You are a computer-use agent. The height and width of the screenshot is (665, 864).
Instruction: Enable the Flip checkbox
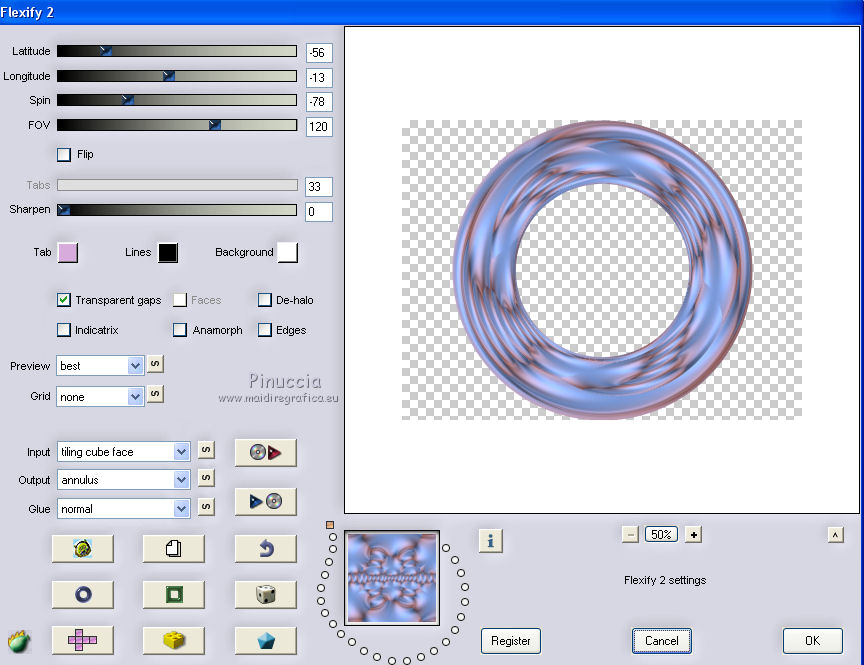[64, 154]
